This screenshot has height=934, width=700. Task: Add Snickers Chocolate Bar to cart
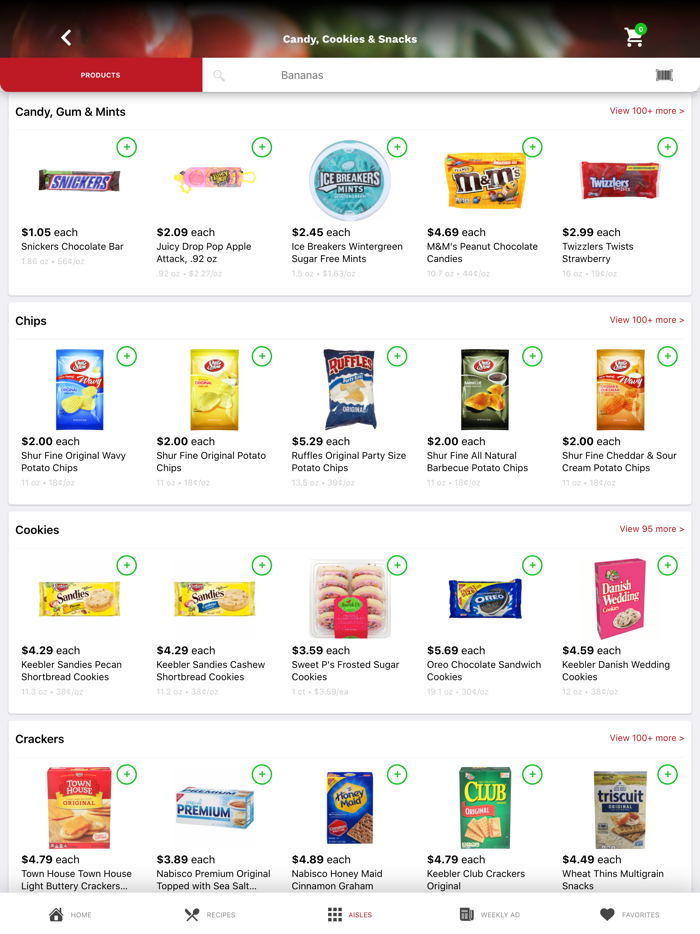126,147
